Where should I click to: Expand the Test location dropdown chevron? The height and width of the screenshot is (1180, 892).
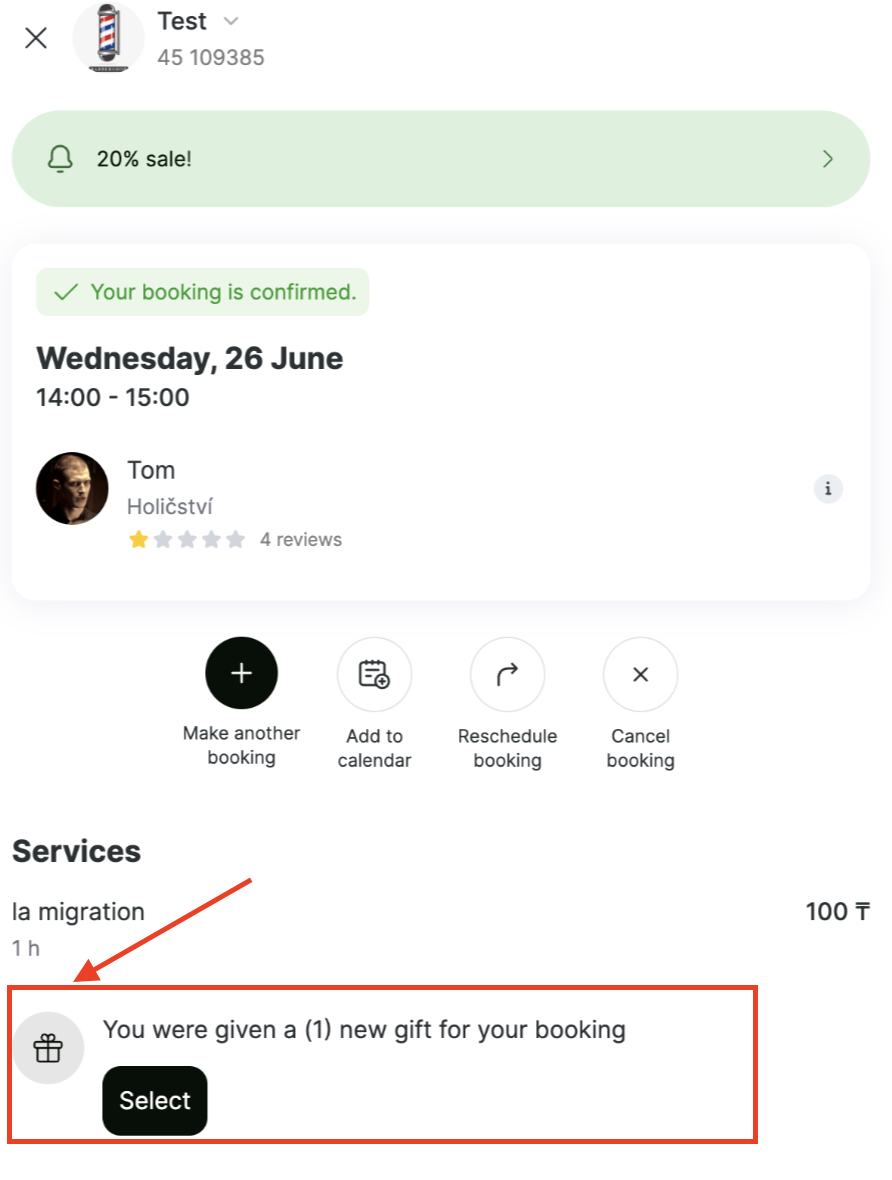tap(231, 21)
